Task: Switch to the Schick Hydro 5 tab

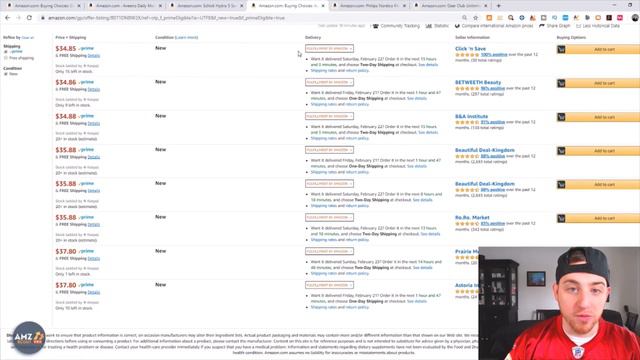Action: pos(206,6)
